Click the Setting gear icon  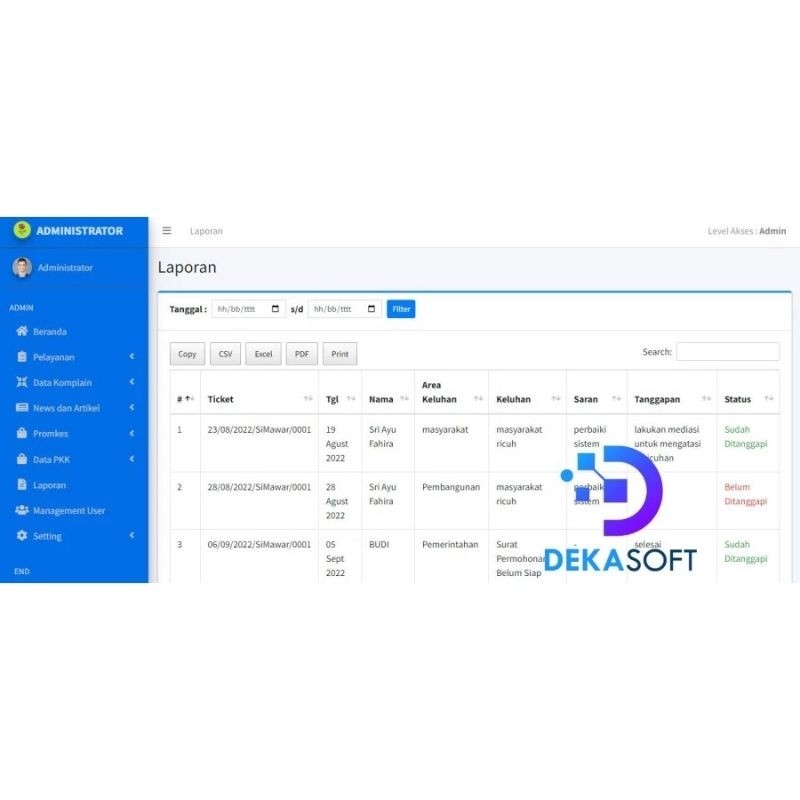point(22,535)
